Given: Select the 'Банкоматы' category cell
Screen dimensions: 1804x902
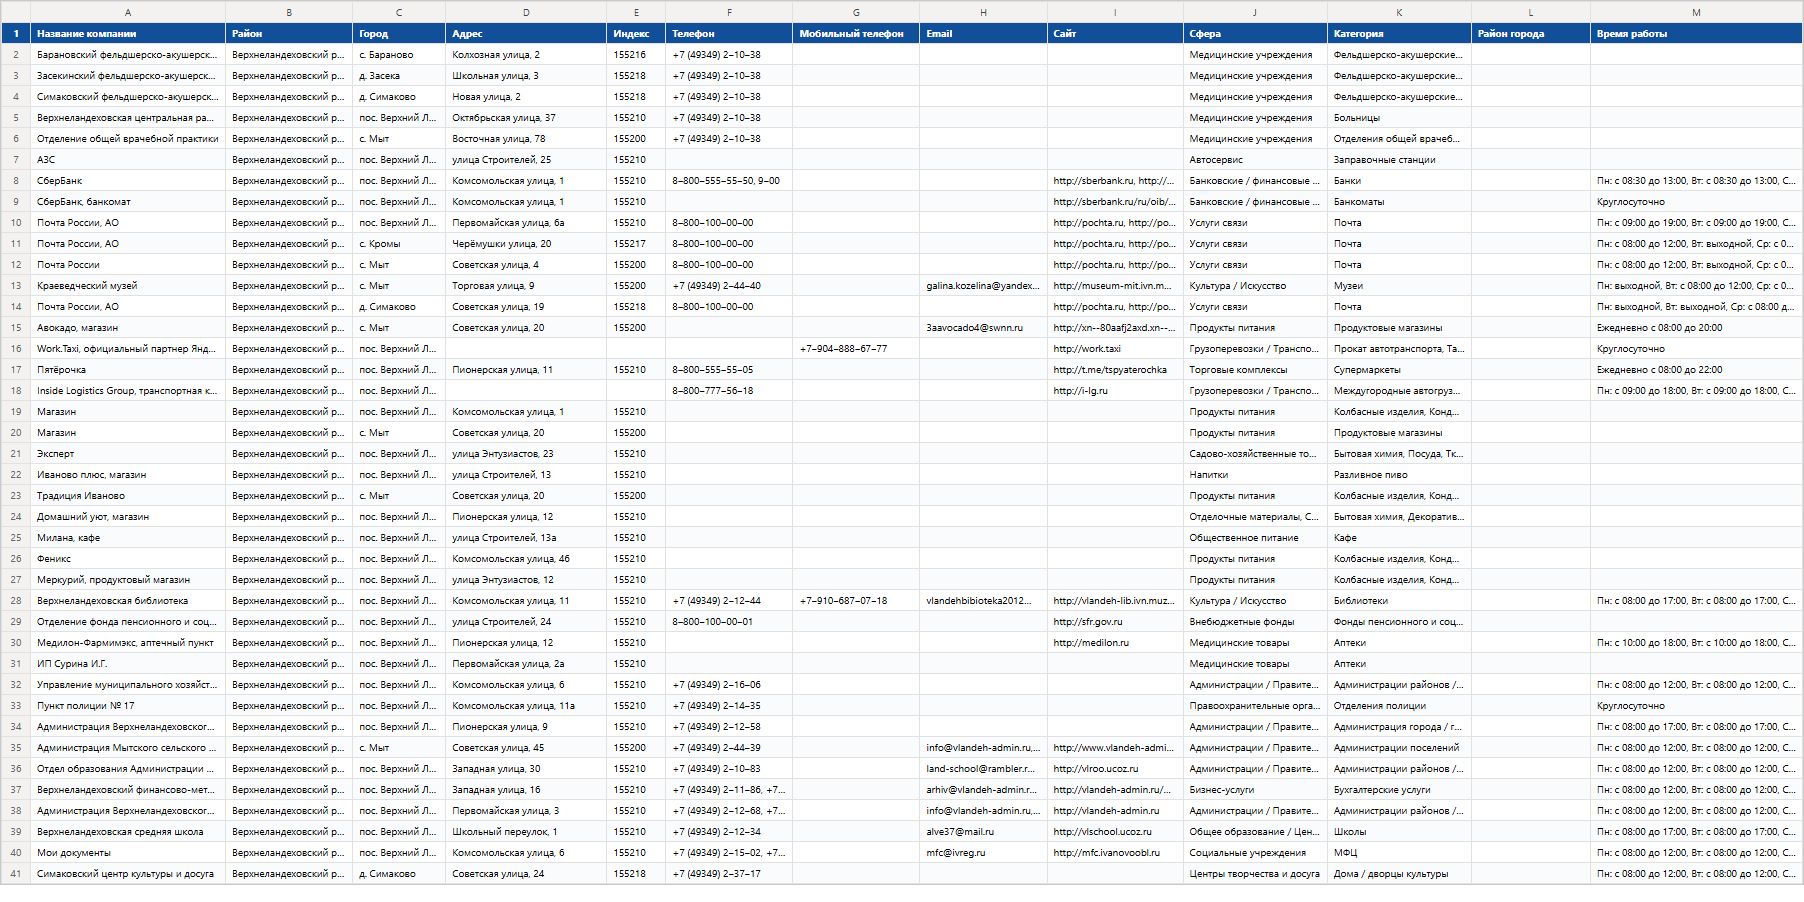Looking at the screenshot, I should [1399, 201].
